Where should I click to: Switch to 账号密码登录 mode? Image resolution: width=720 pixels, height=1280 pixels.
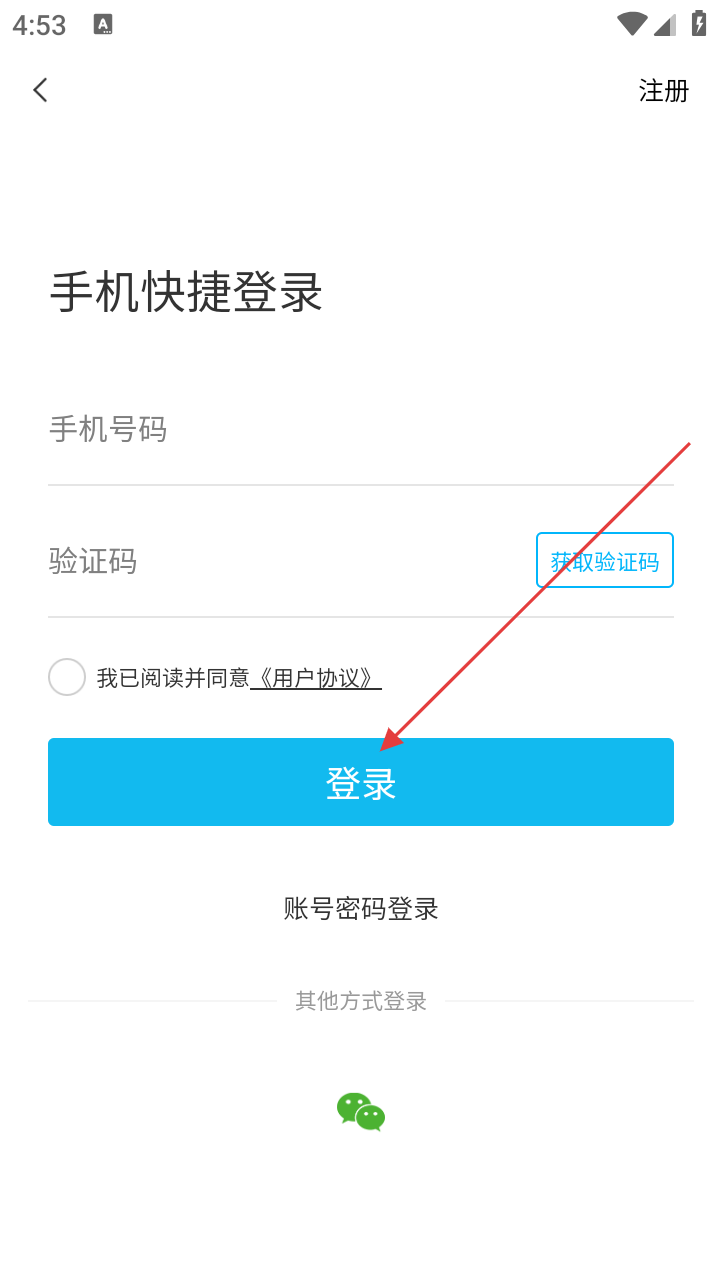click(x=361, y=908)
